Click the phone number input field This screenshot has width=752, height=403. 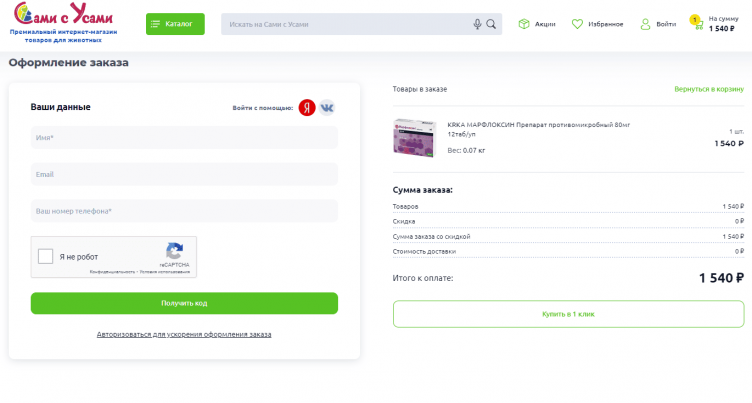click(x=184, y=211)
